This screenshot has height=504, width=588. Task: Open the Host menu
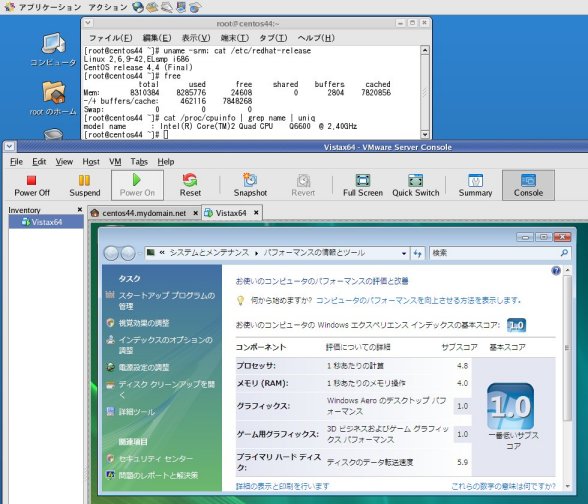(x=91, y=162)
